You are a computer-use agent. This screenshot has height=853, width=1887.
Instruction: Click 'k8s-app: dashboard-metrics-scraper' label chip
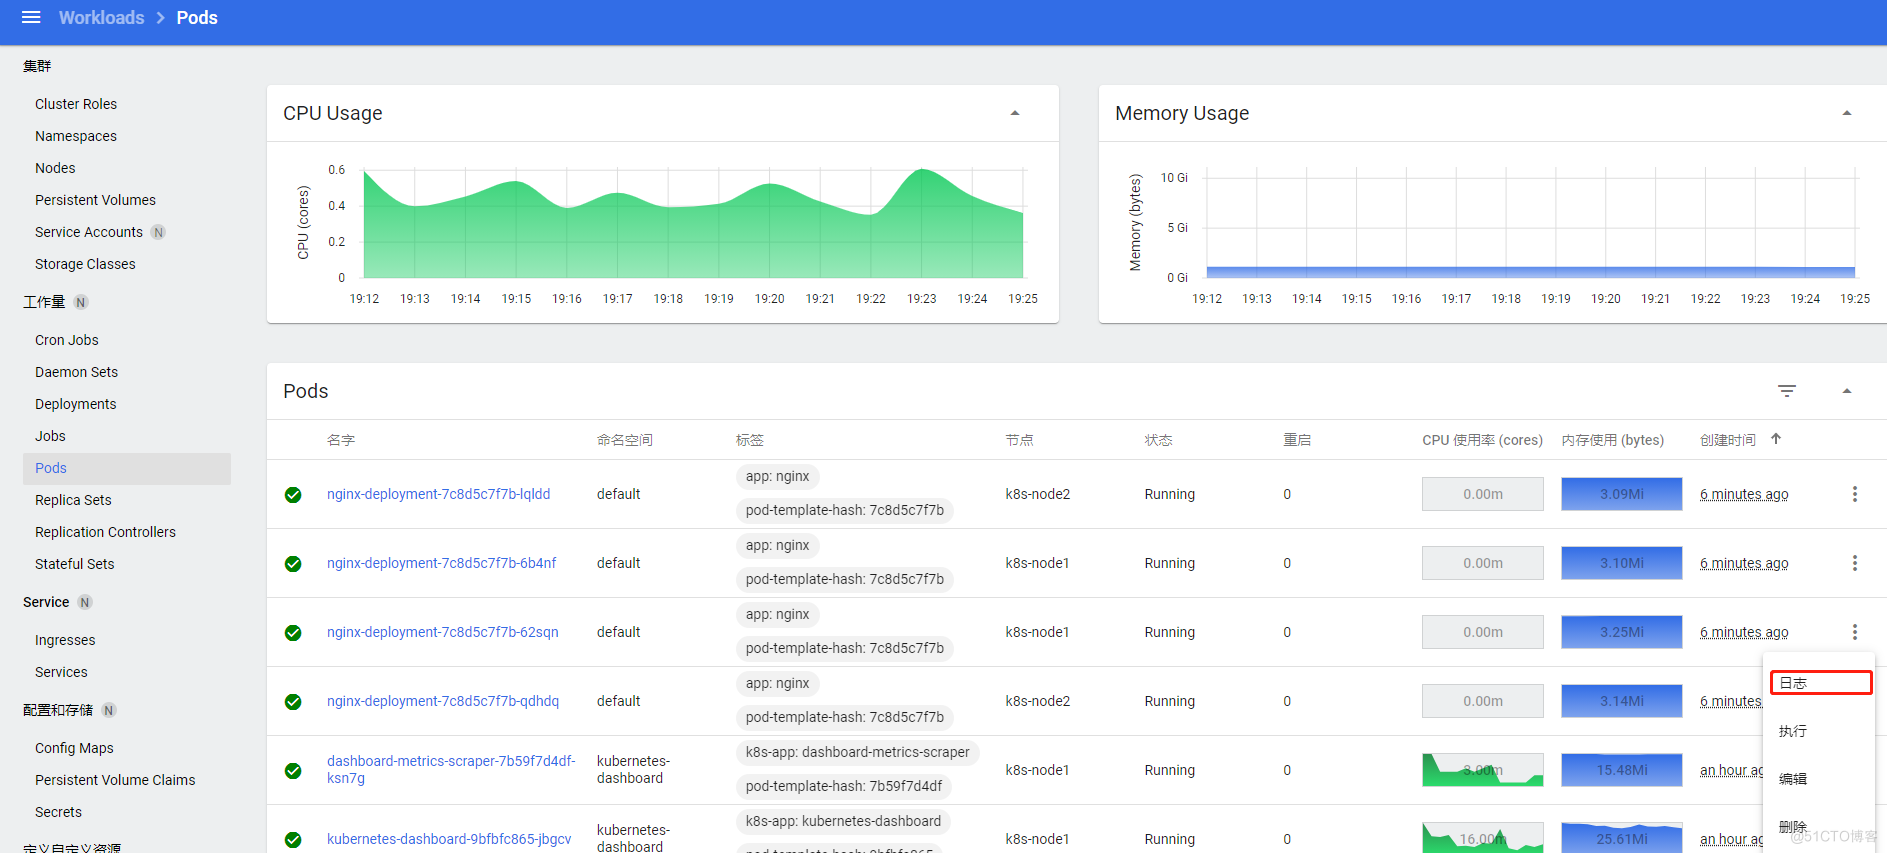857,752
